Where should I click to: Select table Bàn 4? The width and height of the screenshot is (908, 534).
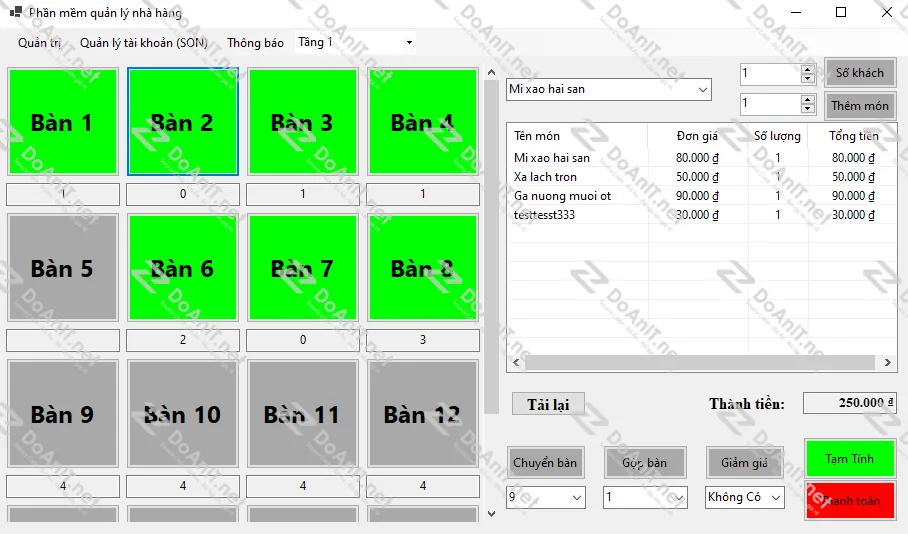coord(423,122)
